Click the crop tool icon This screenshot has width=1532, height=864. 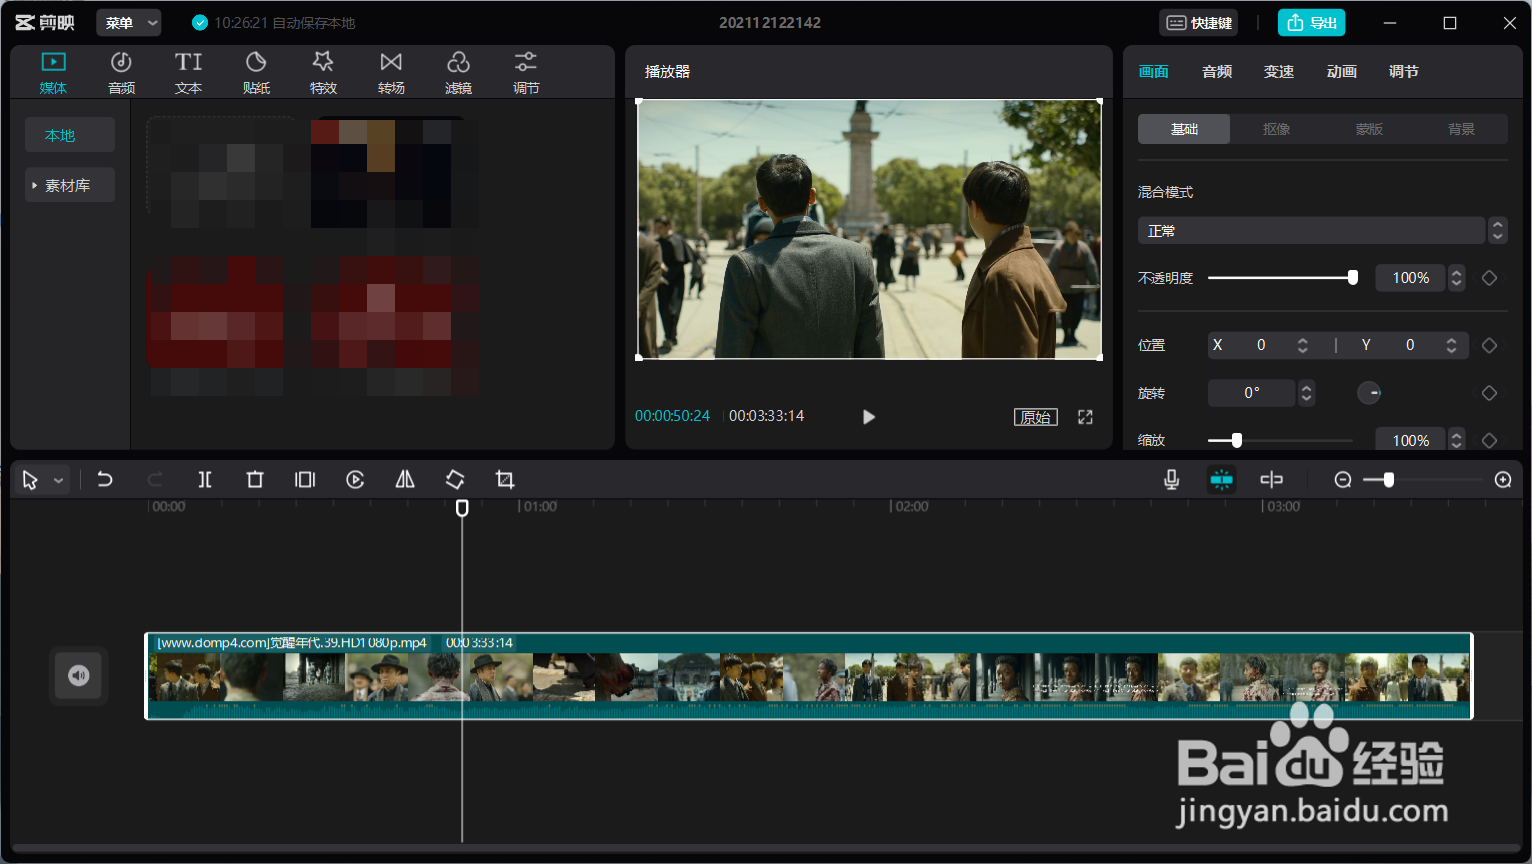point(505,480)
